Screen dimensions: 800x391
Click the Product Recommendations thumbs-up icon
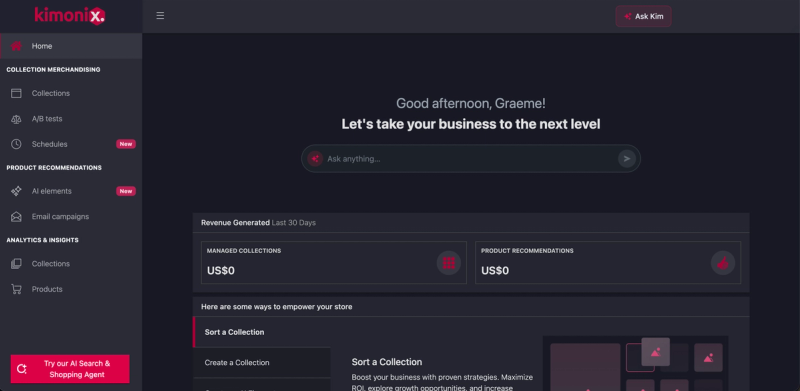point(722,263)
